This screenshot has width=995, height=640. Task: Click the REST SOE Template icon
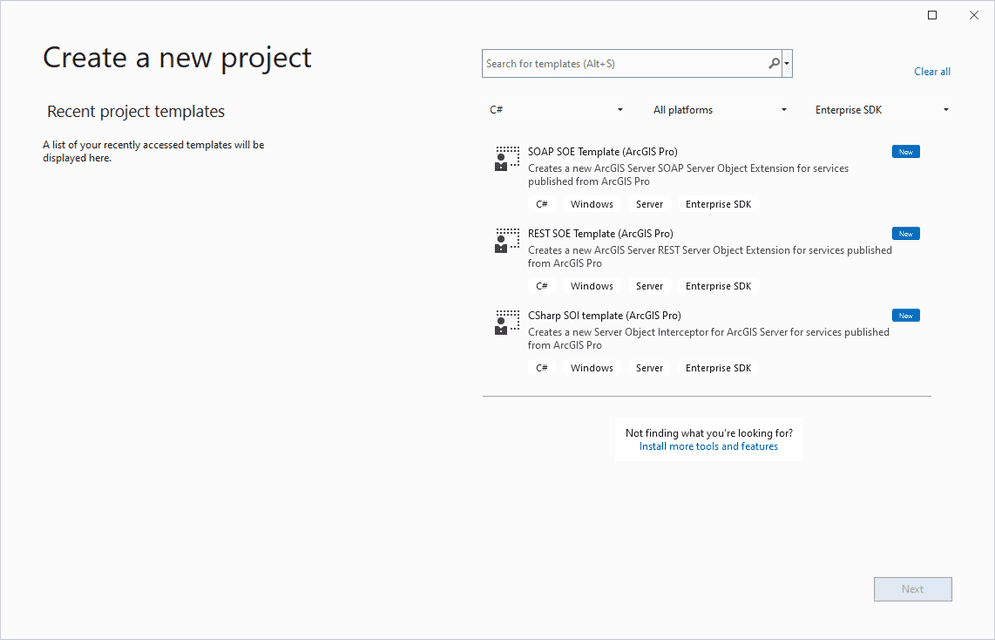pyautogui.click(x=507, y=240)
